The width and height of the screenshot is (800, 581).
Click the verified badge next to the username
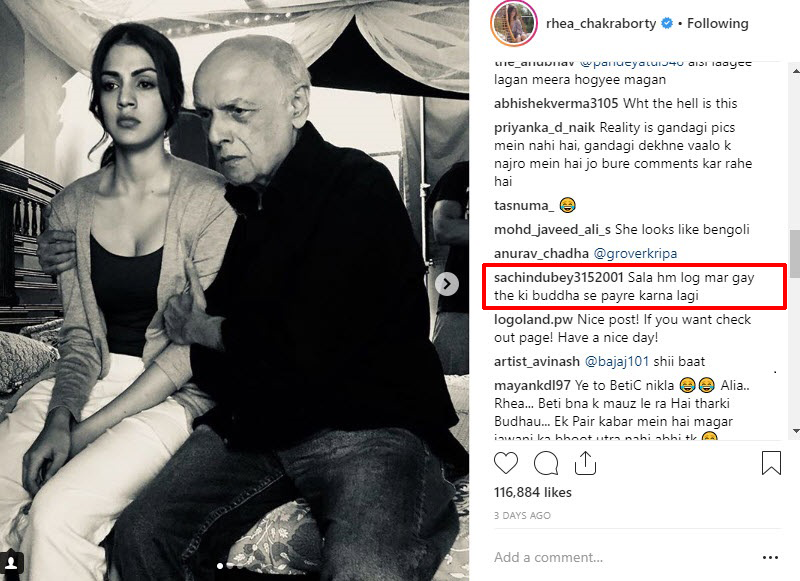(x=666, y=23)
